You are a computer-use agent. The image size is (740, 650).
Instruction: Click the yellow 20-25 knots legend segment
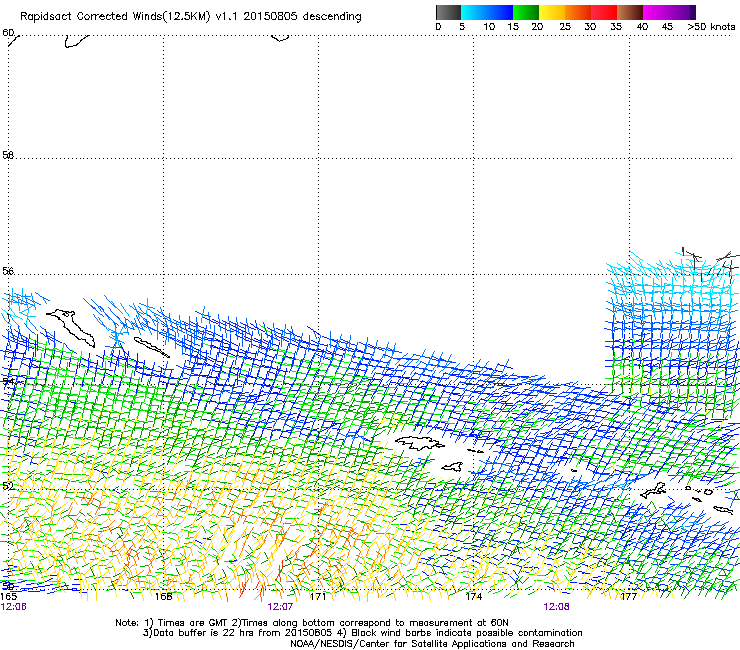(552, 12)
